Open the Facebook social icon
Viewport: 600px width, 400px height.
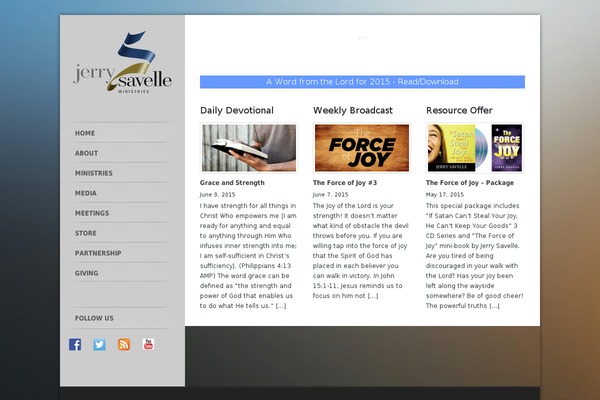point(75,344)
